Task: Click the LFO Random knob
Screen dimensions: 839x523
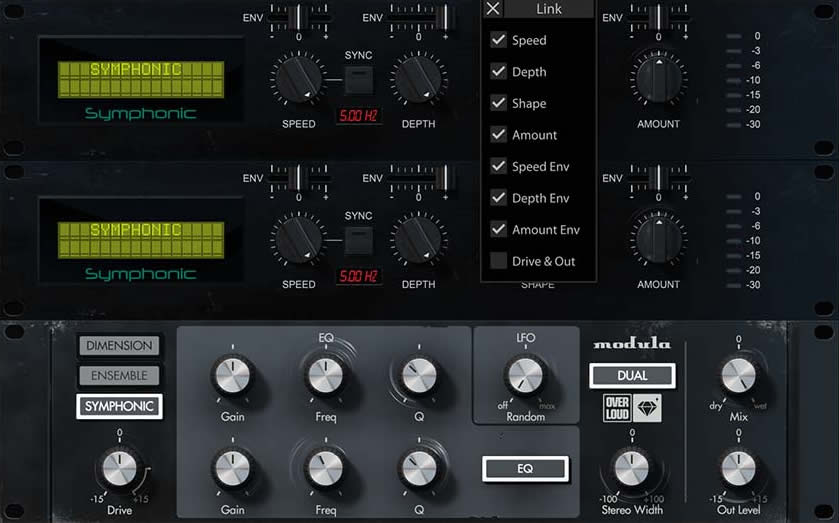Action: tap(525, 376)
